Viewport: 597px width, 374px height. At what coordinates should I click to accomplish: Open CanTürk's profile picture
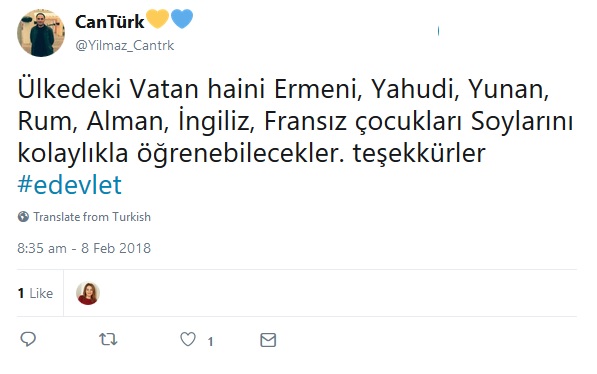(x=41, y=33)
